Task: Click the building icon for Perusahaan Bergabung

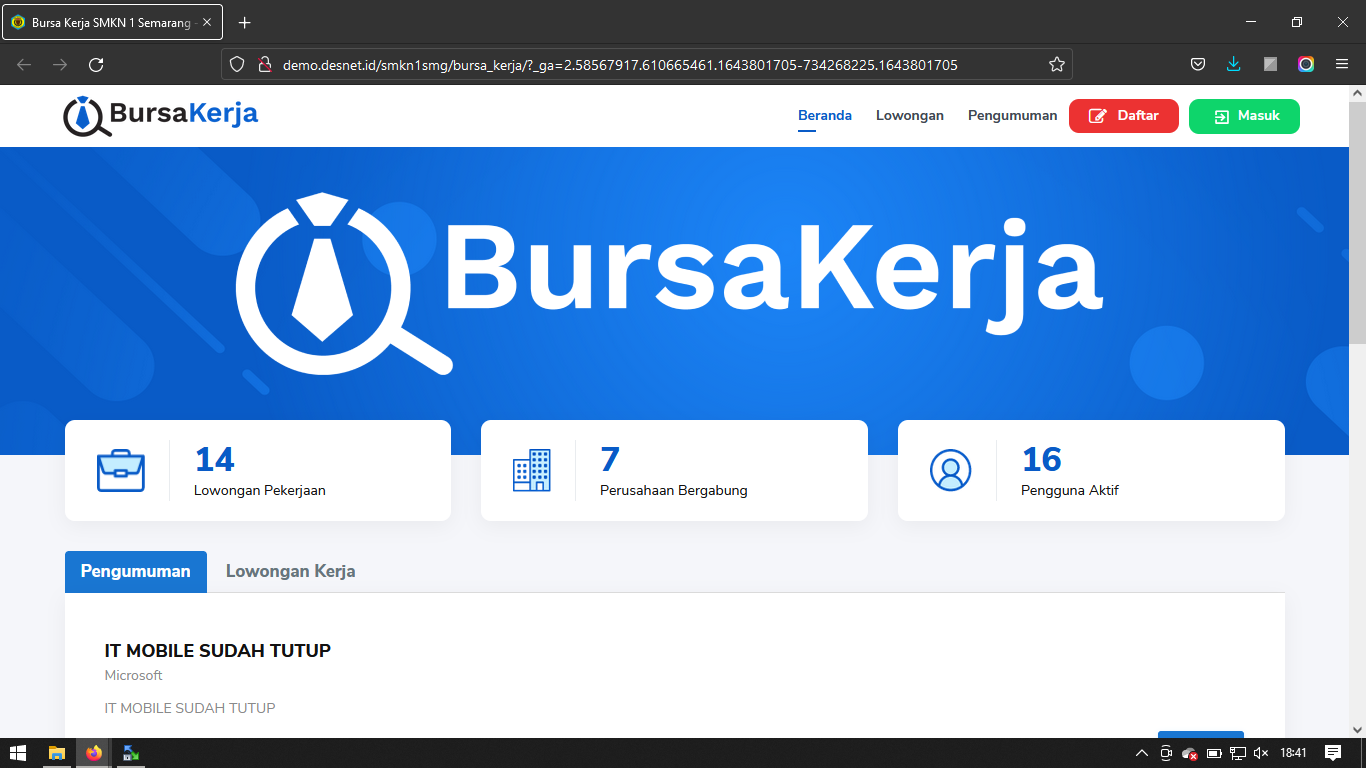Action: pyautogui.click(x=531, y=470)
